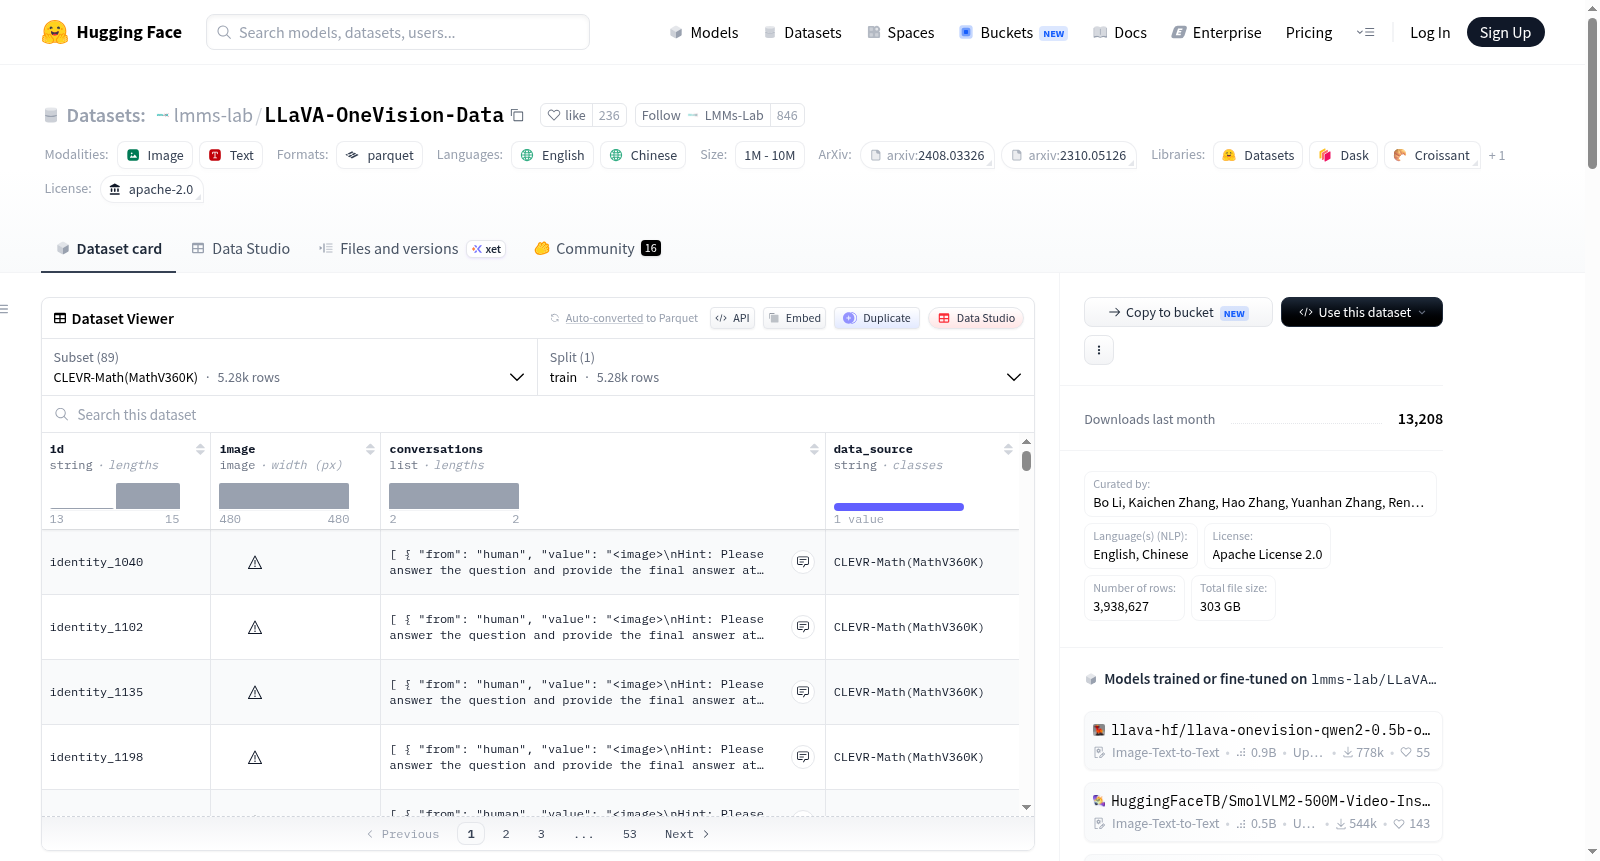Click the image warning icon in identity_1135 row
This screenshot has height=861, width=1600.
click(255, 692)
